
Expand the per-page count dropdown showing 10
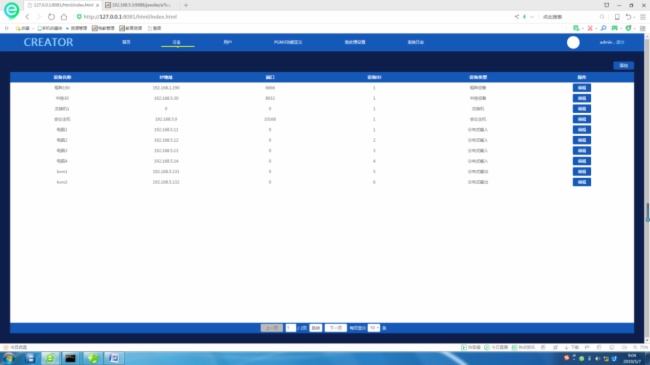tap(374, 328)
